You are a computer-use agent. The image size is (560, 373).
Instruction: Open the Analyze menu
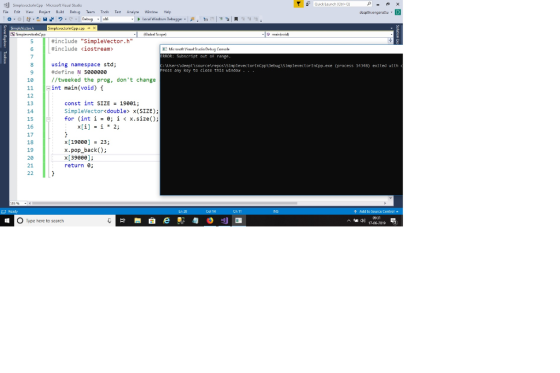133,12
